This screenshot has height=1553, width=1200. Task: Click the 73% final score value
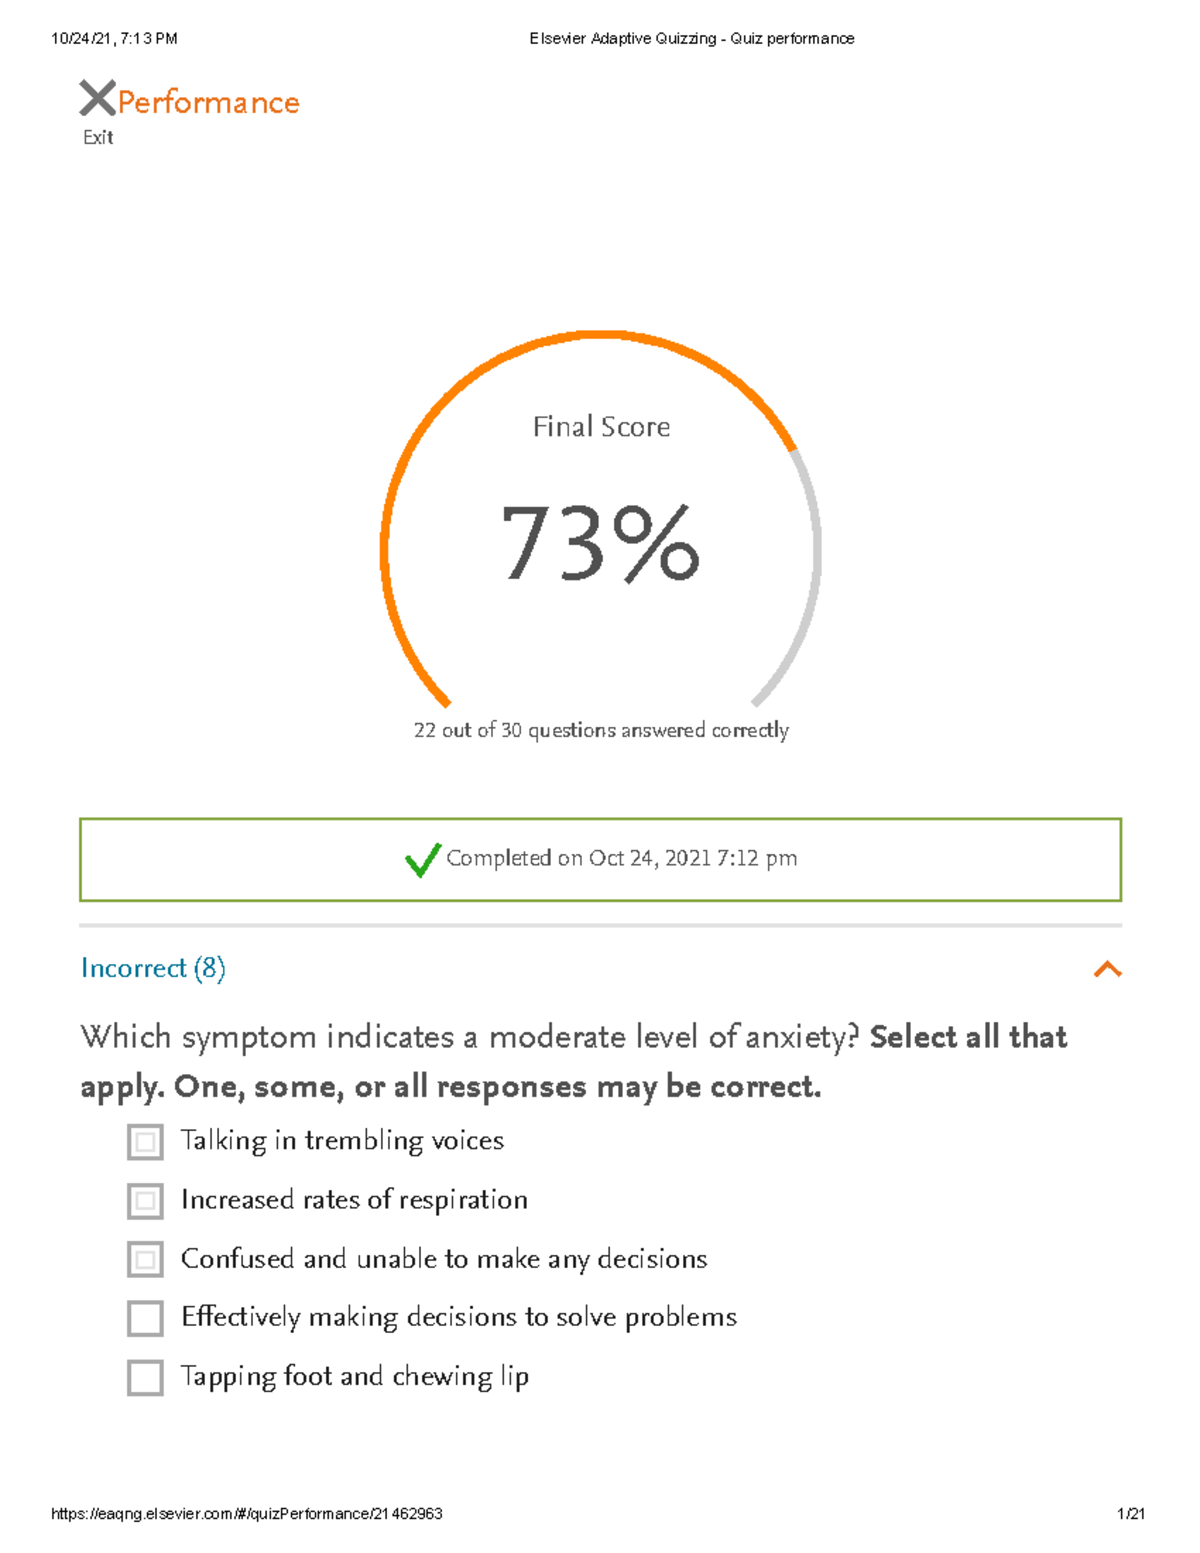(x=600, y=543)
